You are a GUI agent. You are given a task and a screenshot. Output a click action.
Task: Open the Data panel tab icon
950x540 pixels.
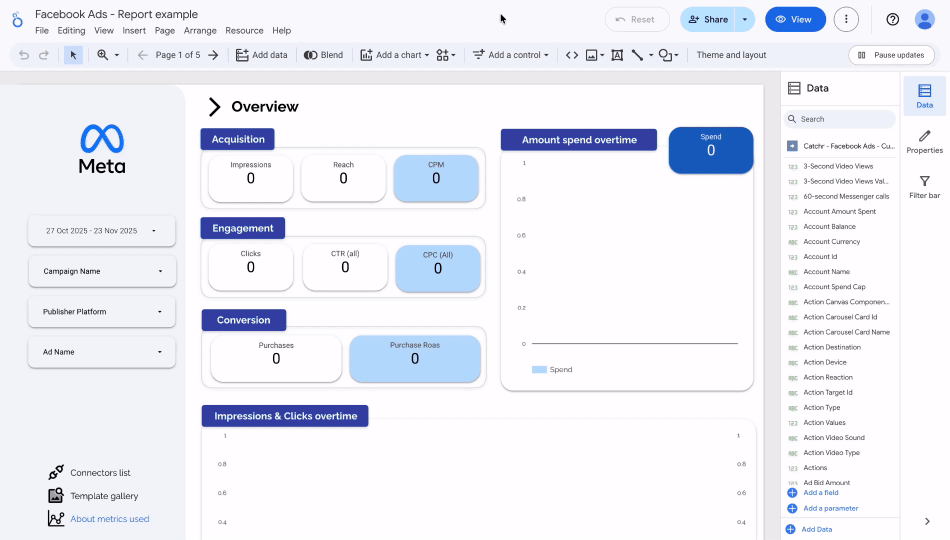925,96
